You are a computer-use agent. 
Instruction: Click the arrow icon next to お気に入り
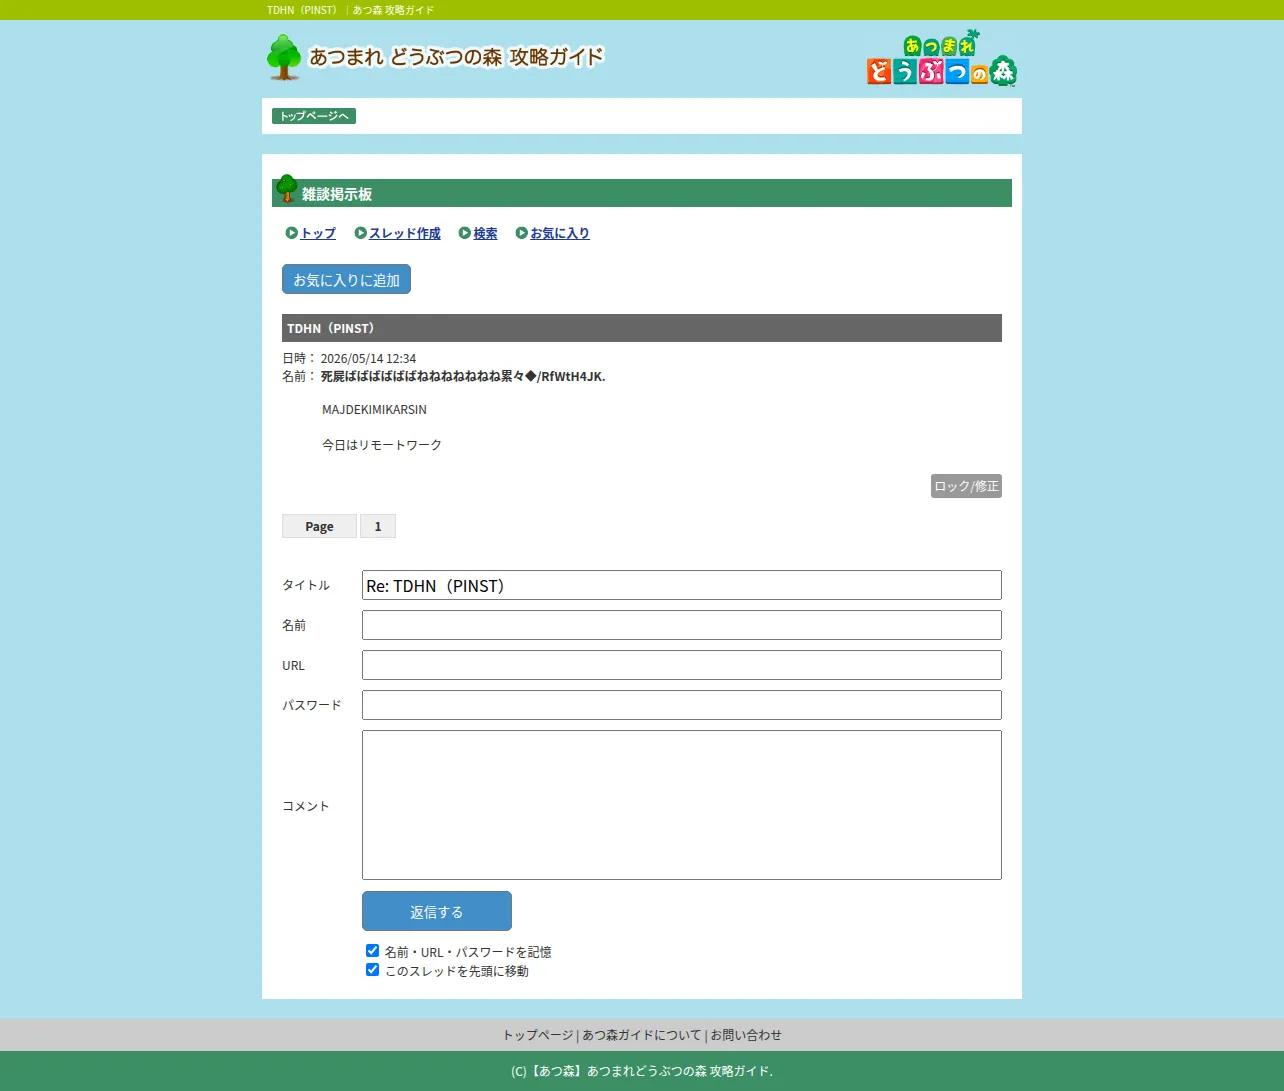pos(522,233)
